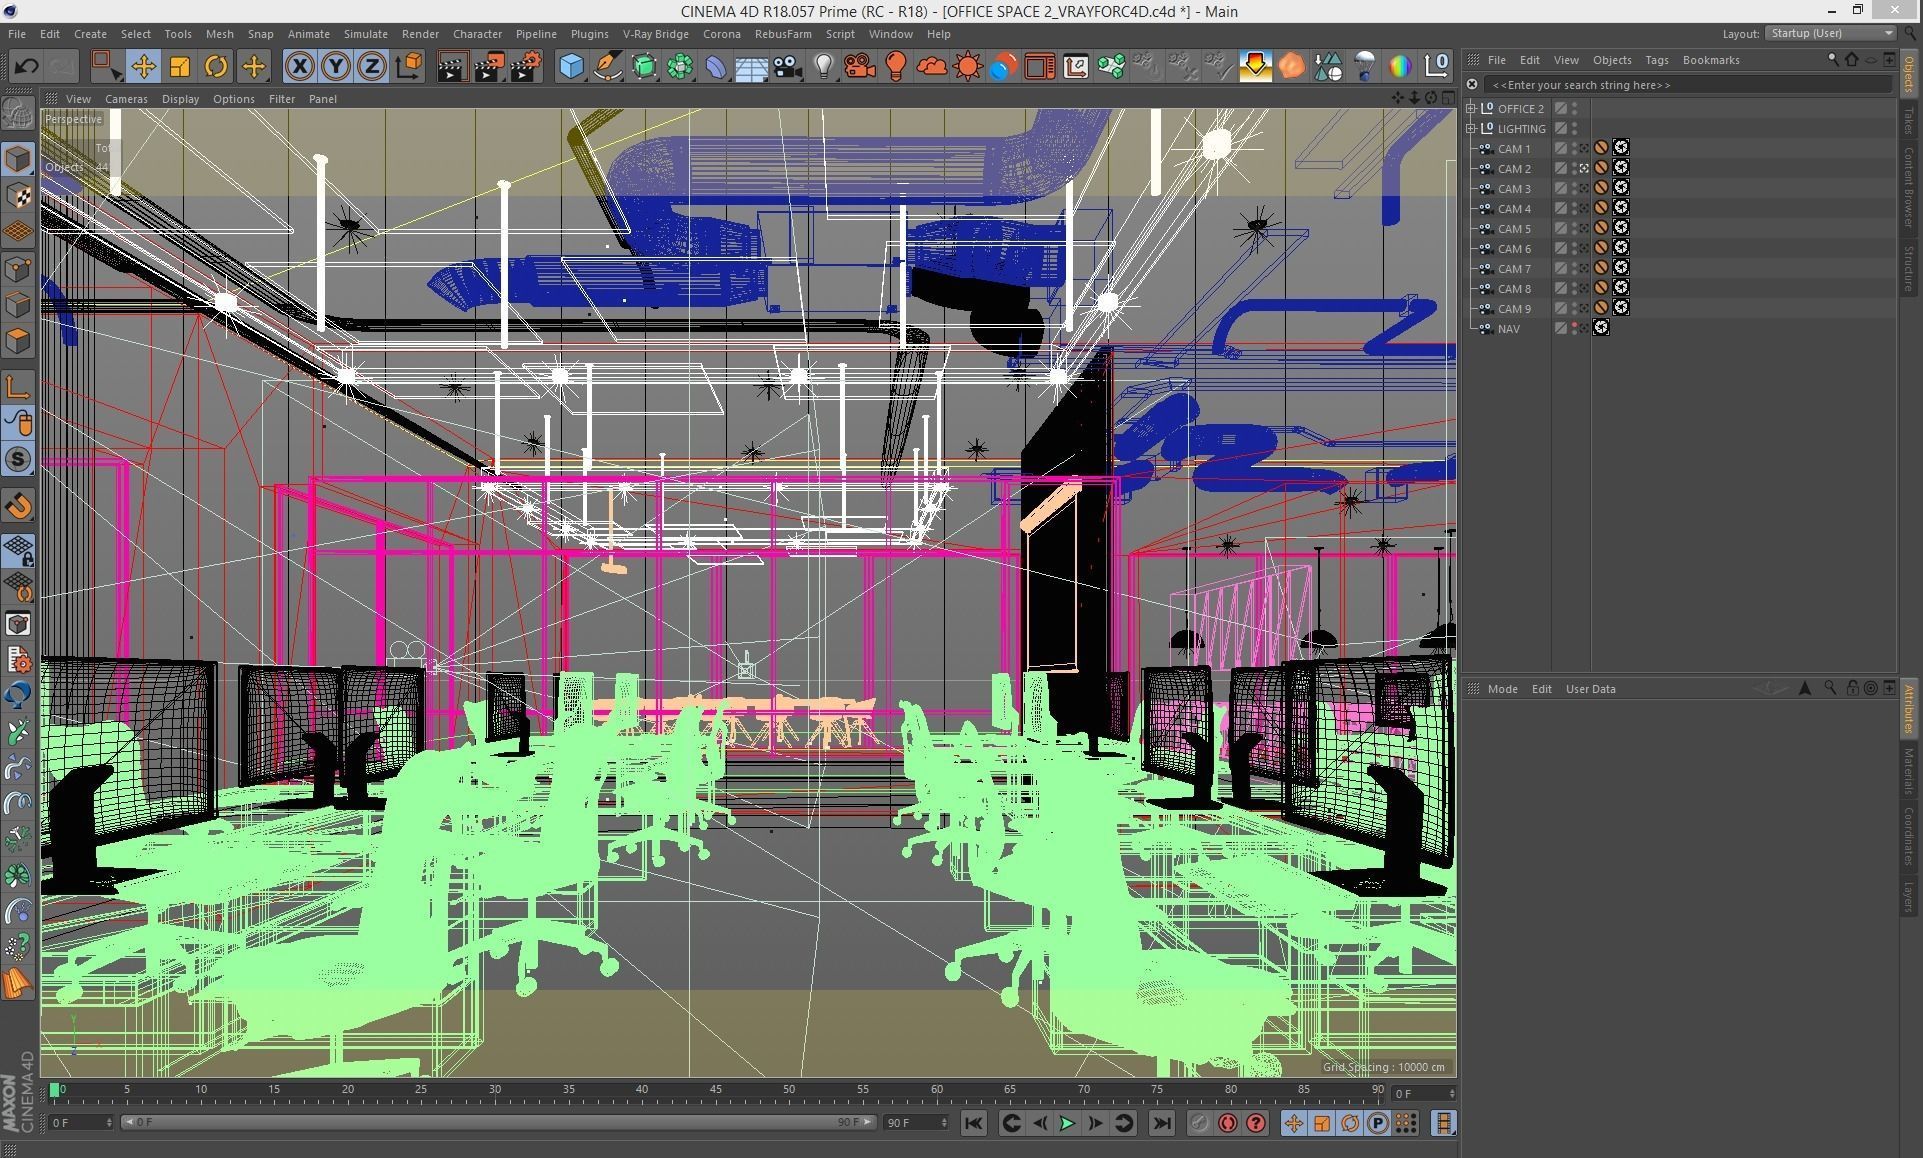Image resolution: width=1923 pixels, height=1158 pixels.
Task: Activate the Rotate tool
Action: click(216, 67)
